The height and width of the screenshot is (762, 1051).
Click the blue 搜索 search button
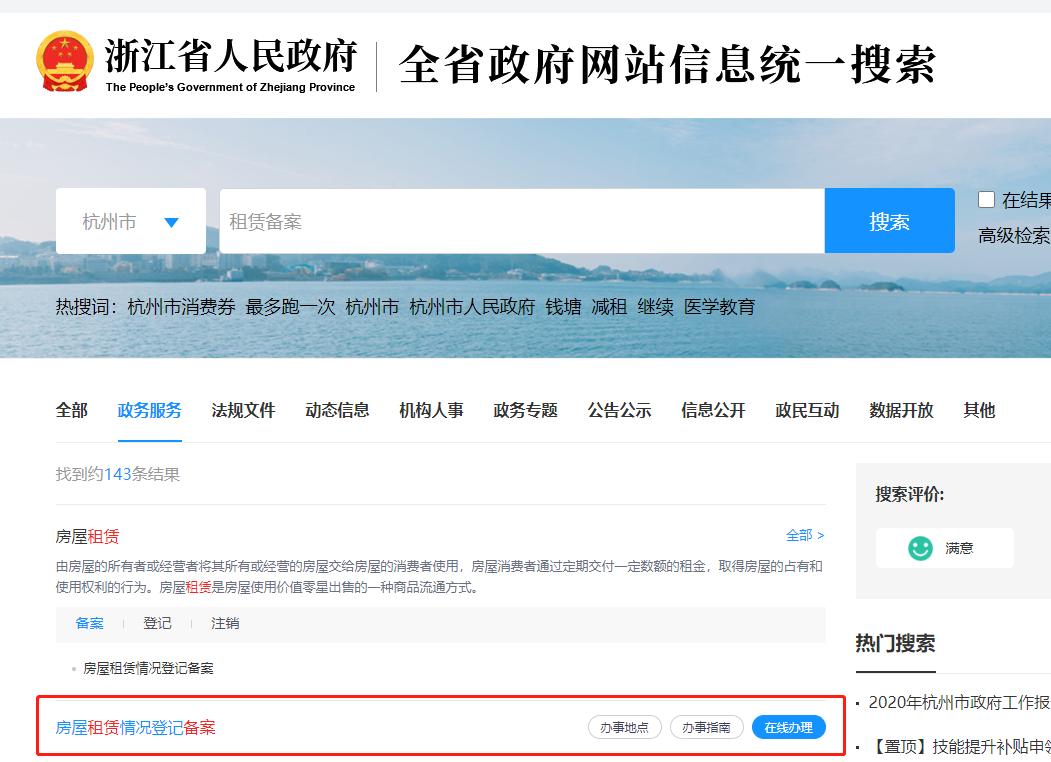point(889,220)
